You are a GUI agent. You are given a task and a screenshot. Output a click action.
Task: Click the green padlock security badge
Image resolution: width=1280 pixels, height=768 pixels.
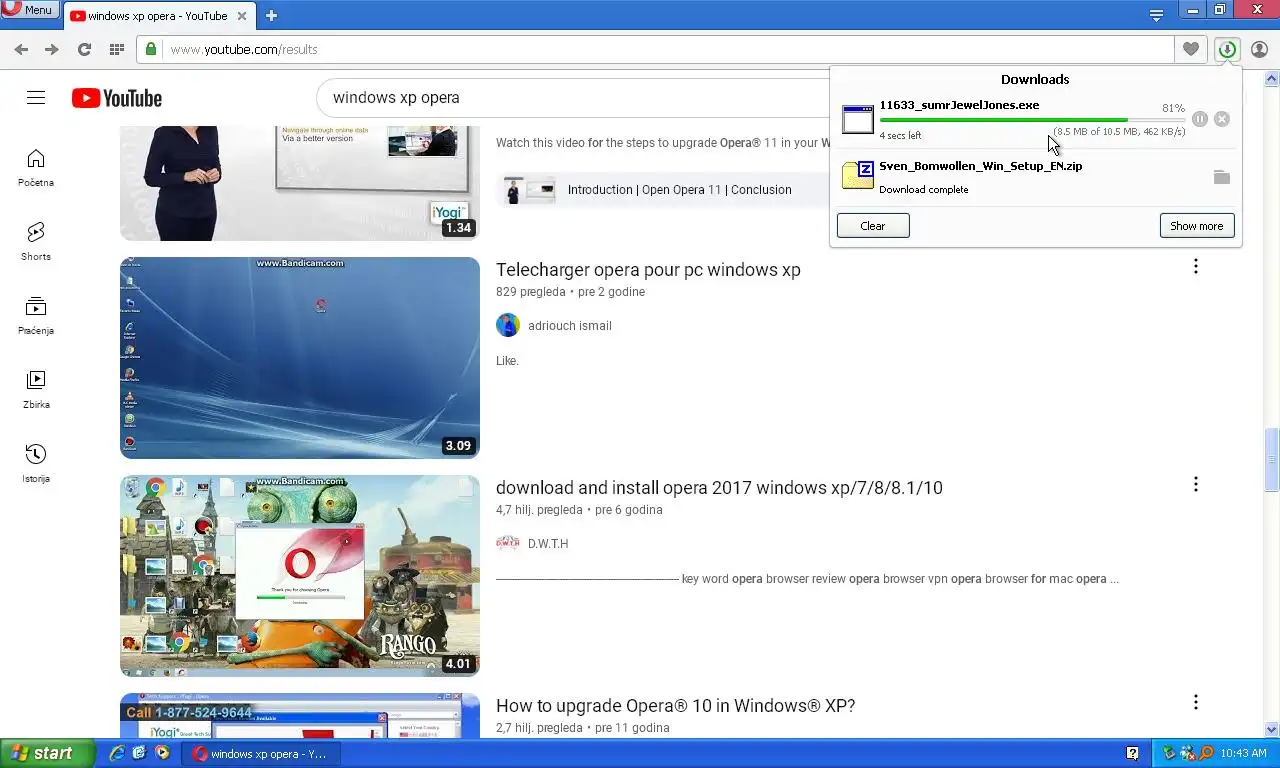151,49
